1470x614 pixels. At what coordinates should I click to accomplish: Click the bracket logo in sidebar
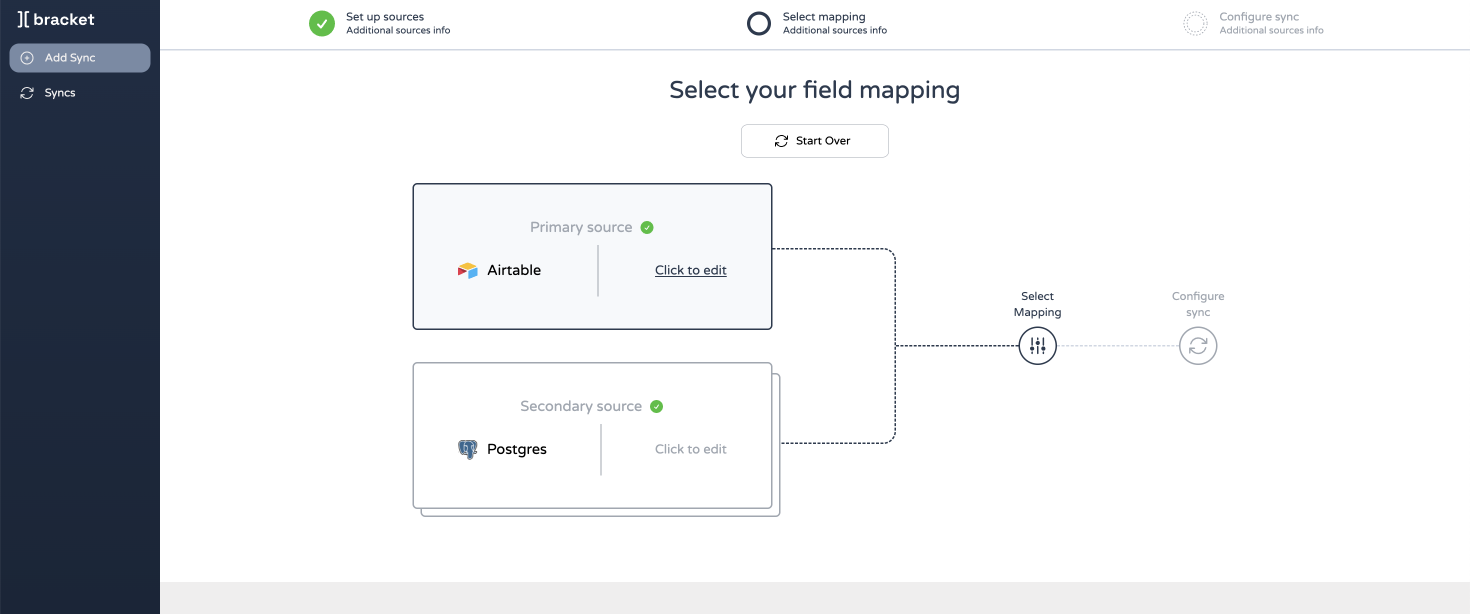(56, 19)
